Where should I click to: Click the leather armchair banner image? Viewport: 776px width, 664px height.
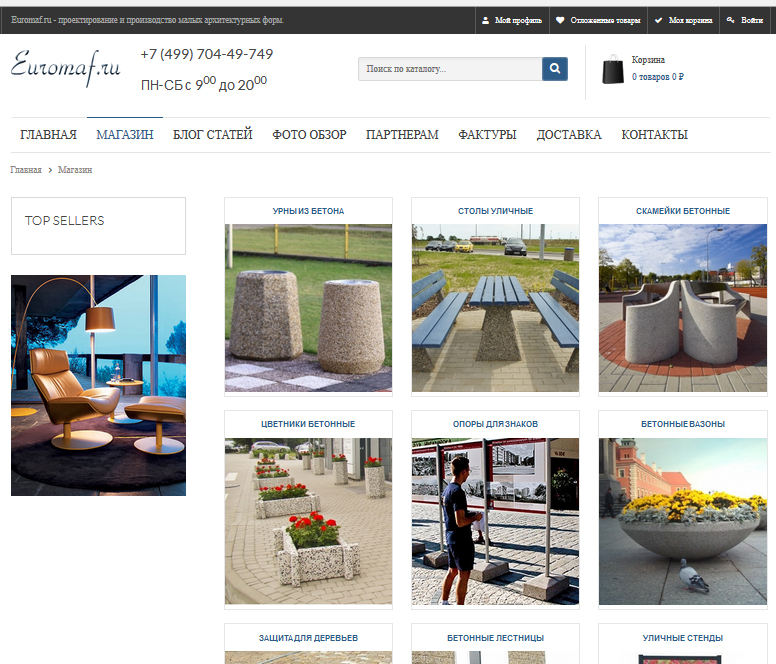[98, 385]
